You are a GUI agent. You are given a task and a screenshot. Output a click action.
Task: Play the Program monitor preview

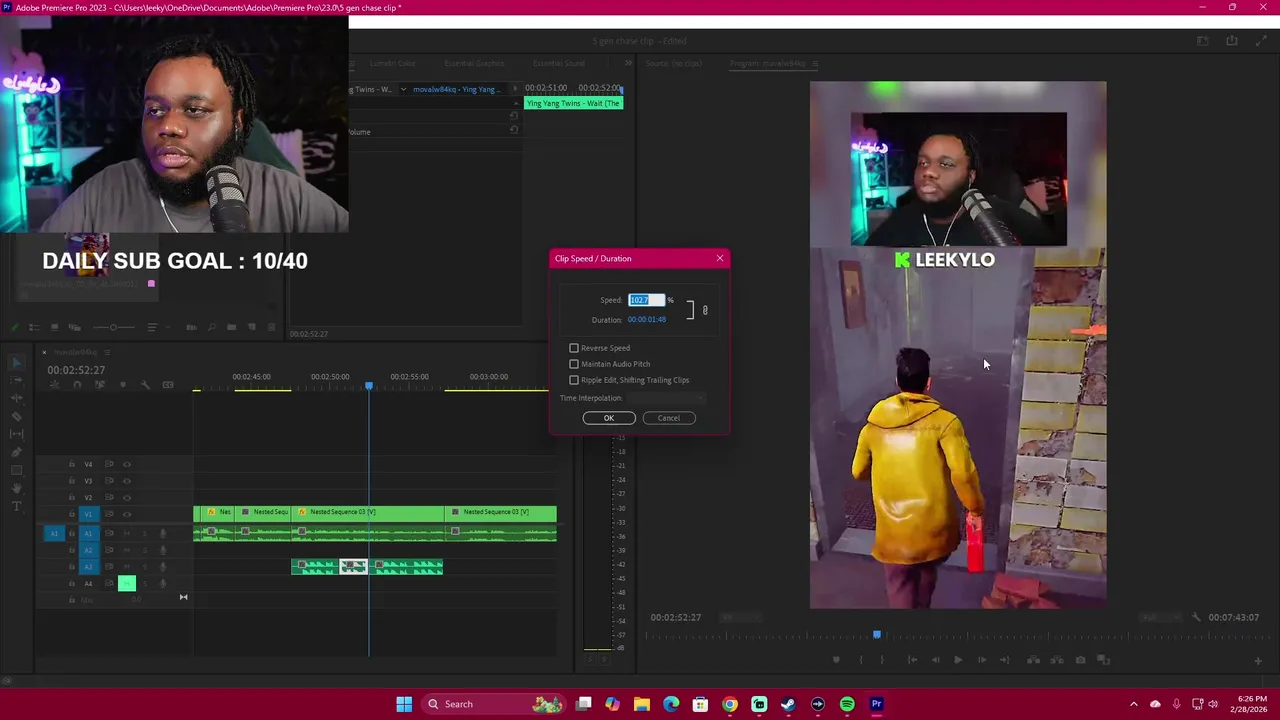point(958,660)
